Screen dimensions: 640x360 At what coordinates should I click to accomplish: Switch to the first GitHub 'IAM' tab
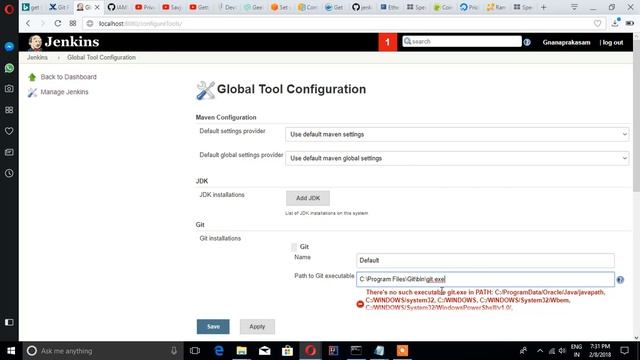117,7
